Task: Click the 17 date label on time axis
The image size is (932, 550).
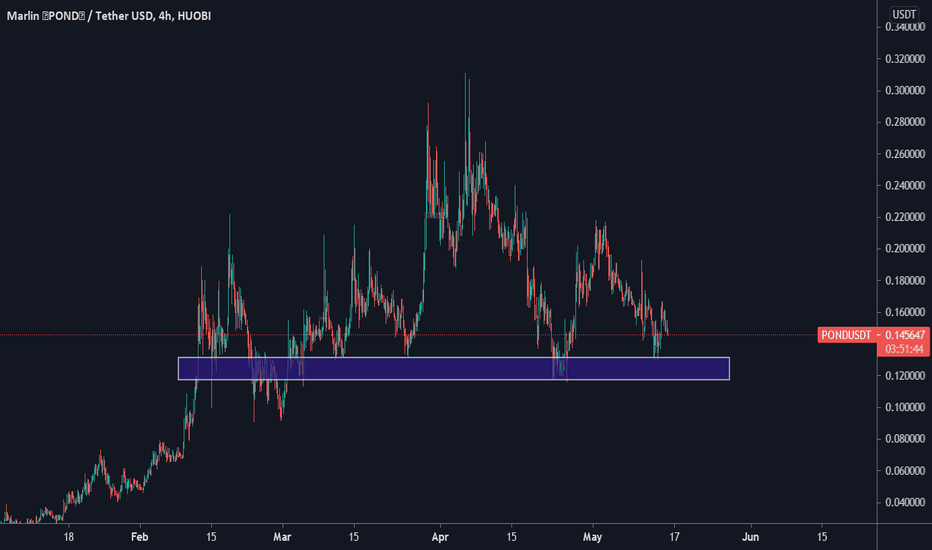Action: [674, 537]
